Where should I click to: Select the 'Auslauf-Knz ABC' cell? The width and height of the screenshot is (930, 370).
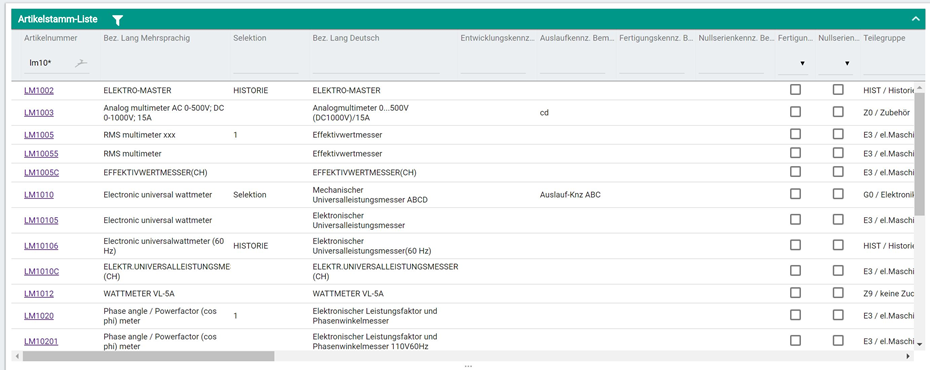570,194
